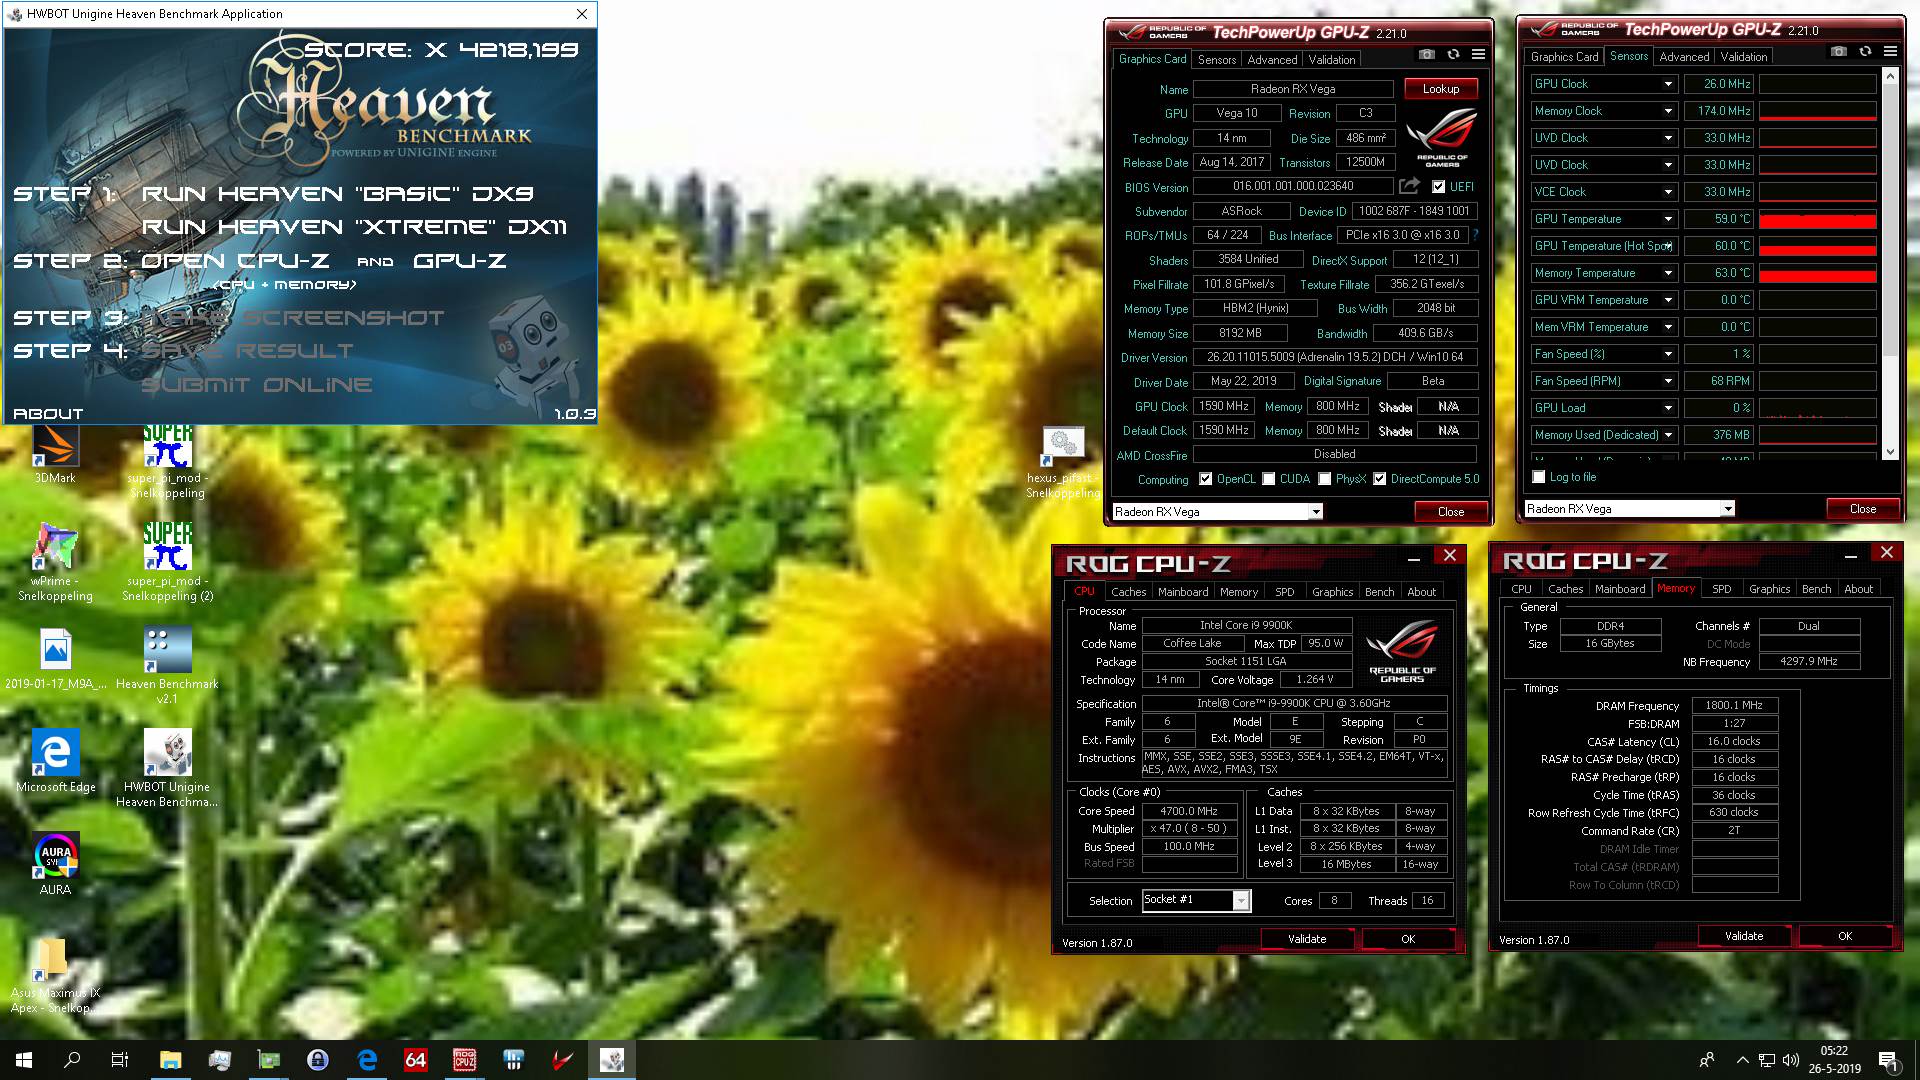1920x1080 pixels.
Task: Click the ROG CPU-Z taskbar icon
Action: [x=465, y=1060]
